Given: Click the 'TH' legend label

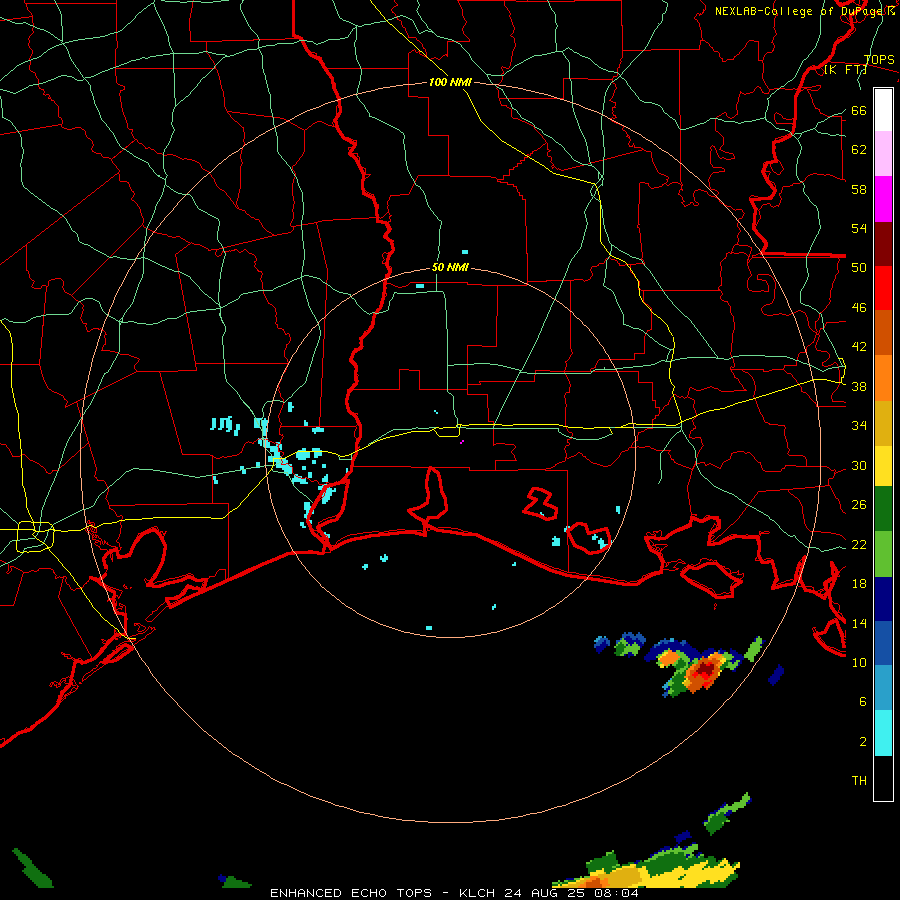Looking at the screenshot, I should 859,781.
